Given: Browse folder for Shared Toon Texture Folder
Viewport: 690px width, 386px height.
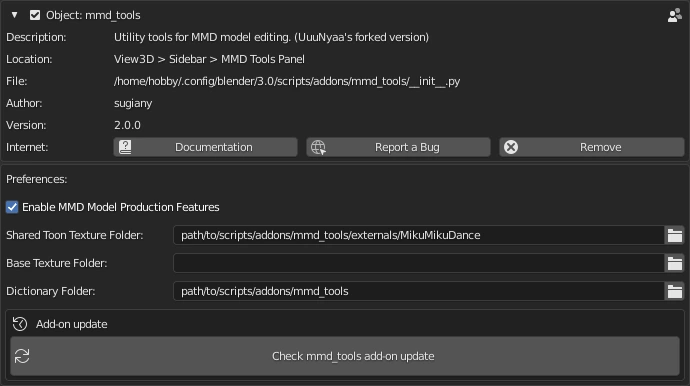Looking at the screenshot, I should click(674, 235).
